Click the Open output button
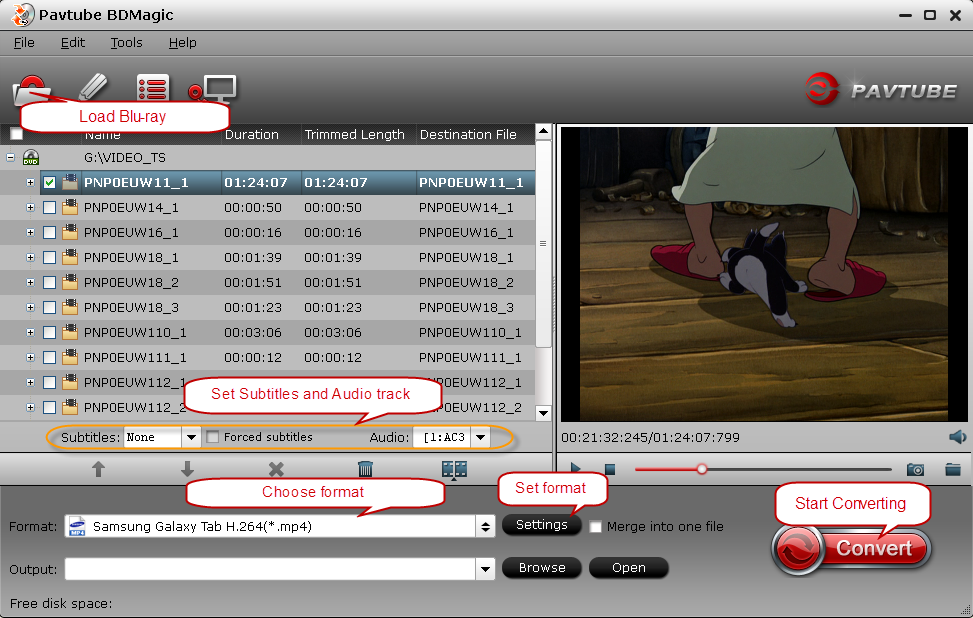 click(x=629, y=568)
